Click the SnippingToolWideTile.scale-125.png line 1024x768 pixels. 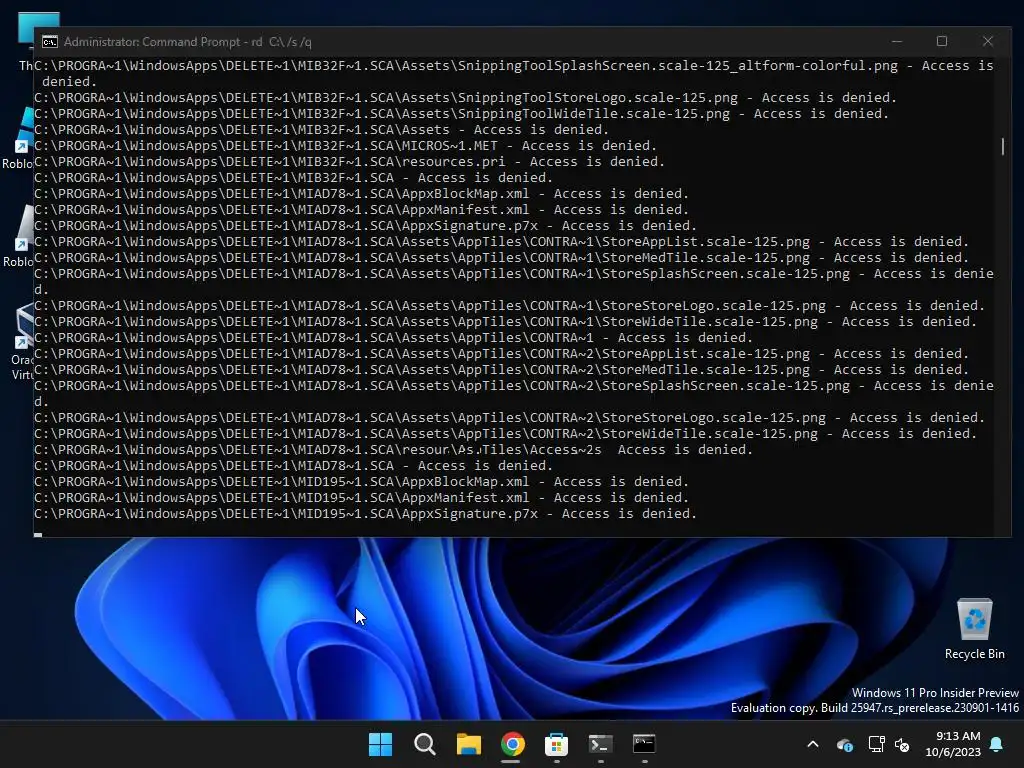462,114
